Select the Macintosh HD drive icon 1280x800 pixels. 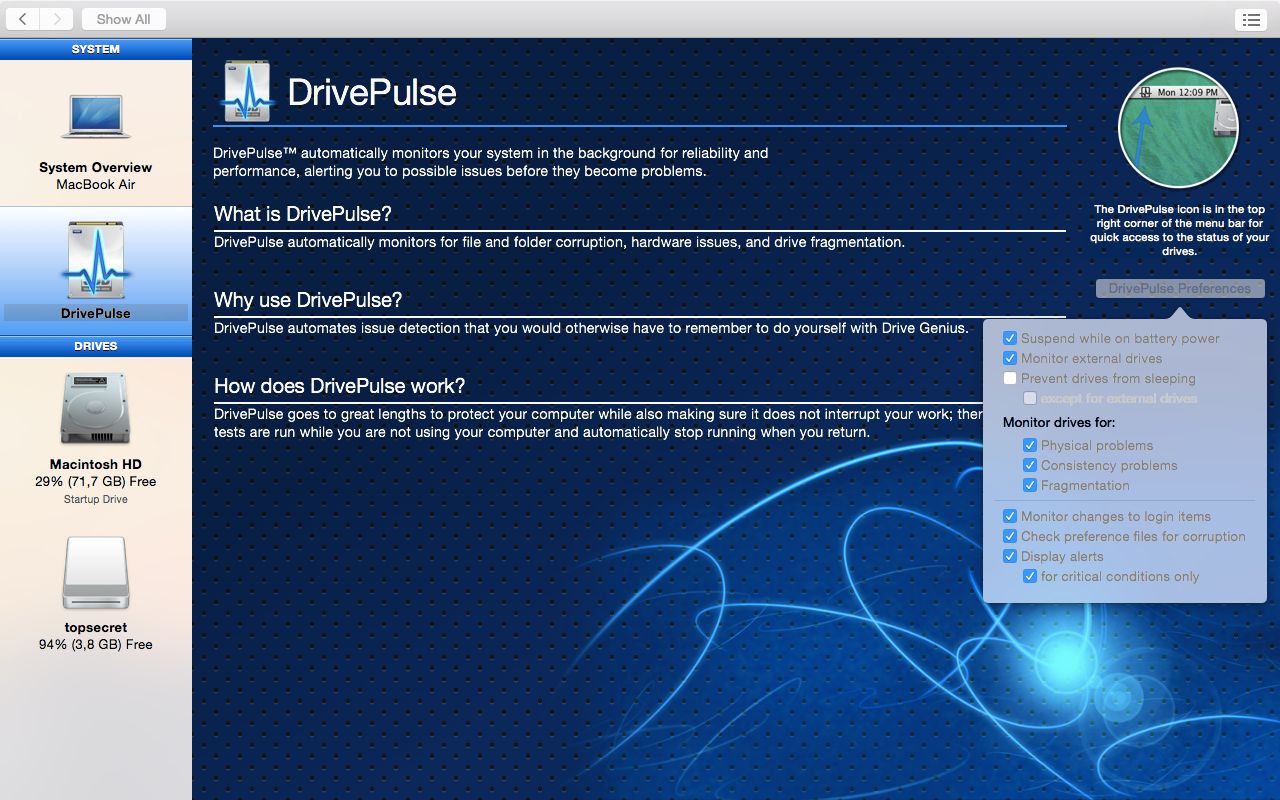(95, 410)
